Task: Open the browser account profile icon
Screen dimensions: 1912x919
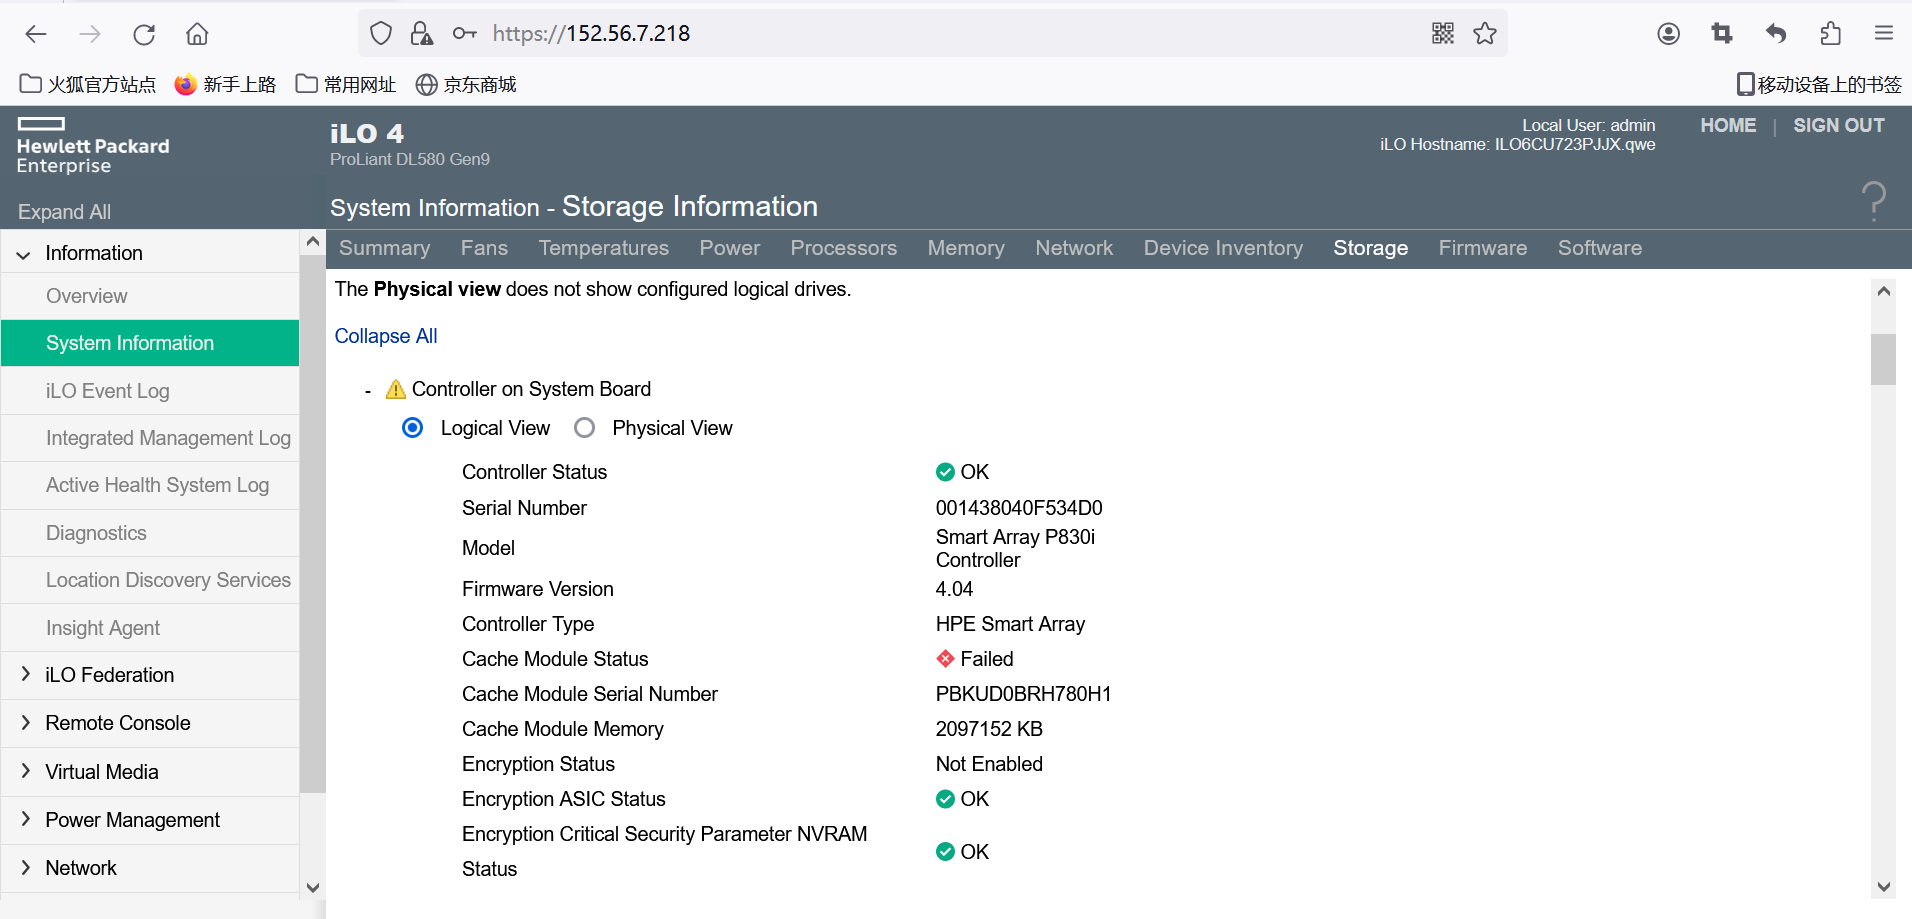Action: pos(1668,34)
